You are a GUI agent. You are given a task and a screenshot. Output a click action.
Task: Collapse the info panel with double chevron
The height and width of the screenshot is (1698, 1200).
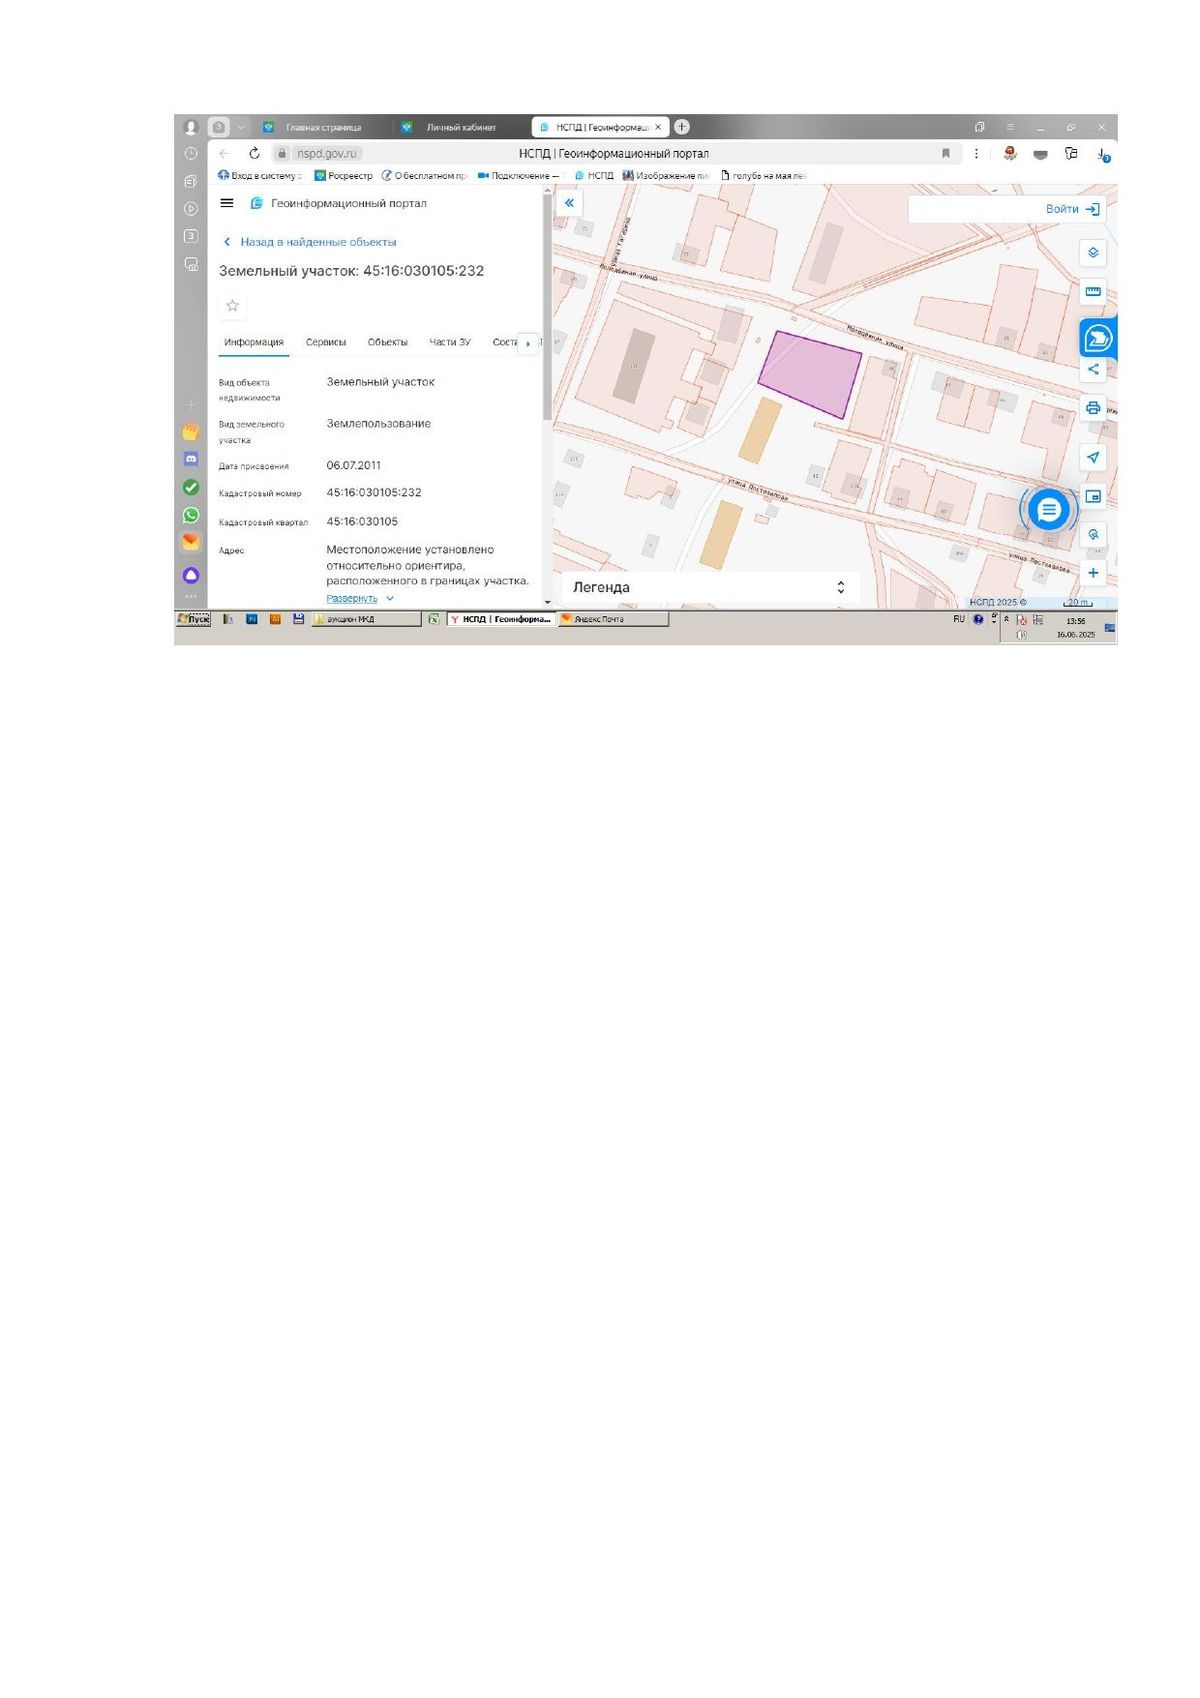[569, 203]
